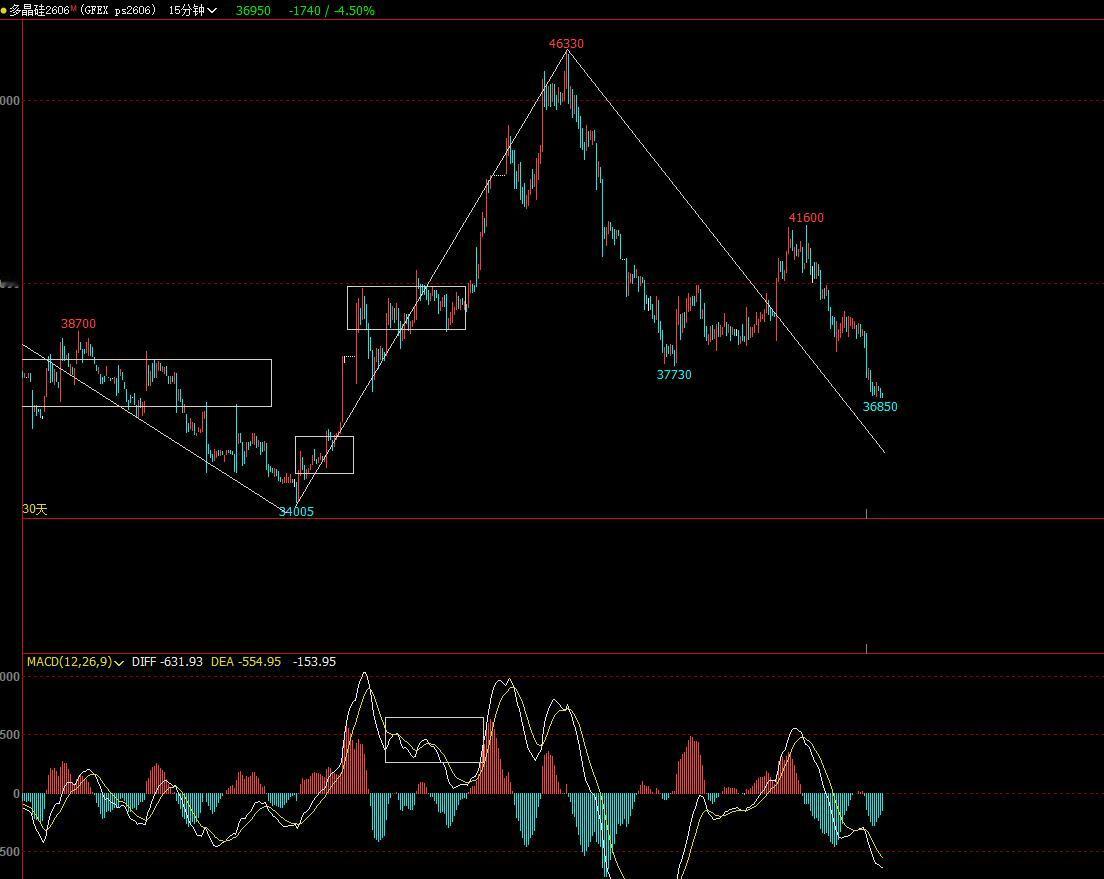Screen dimensions: 1104x879
Task: Click the red M marker after 2606
Action: click(x=73, y=8)
